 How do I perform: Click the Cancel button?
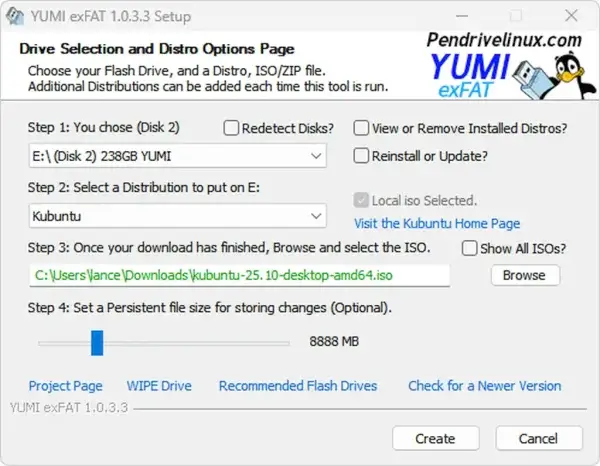539,438
